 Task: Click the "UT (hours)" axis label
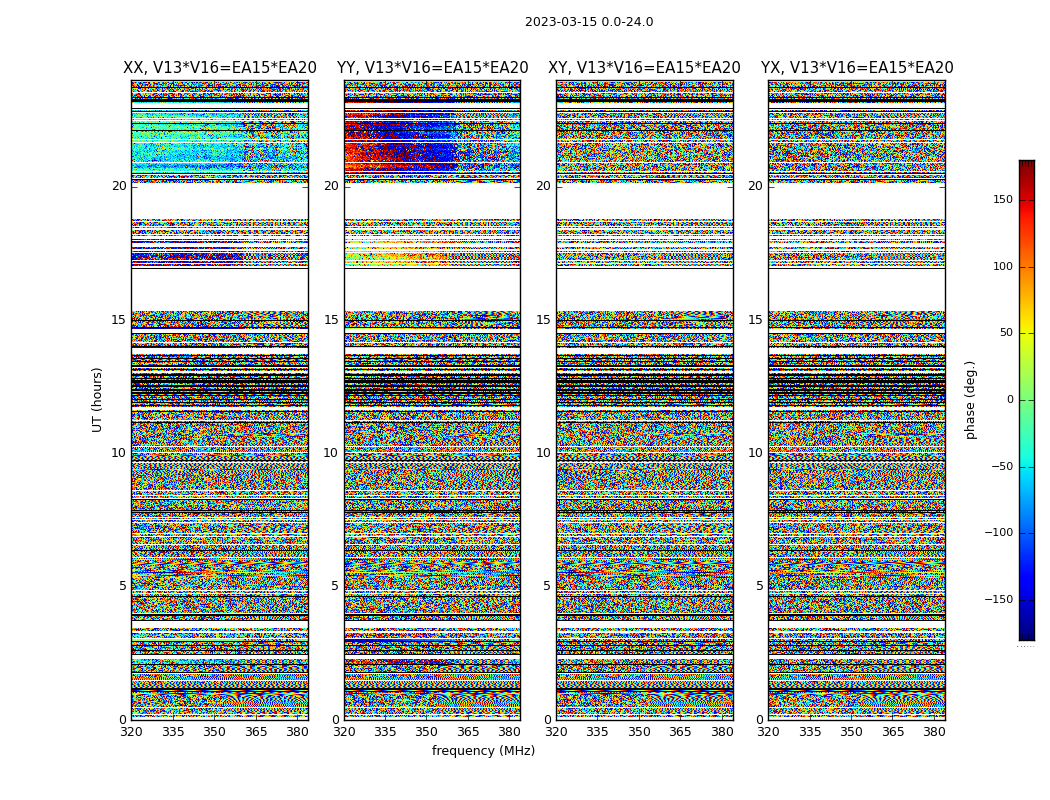click(x=97, y=400)
